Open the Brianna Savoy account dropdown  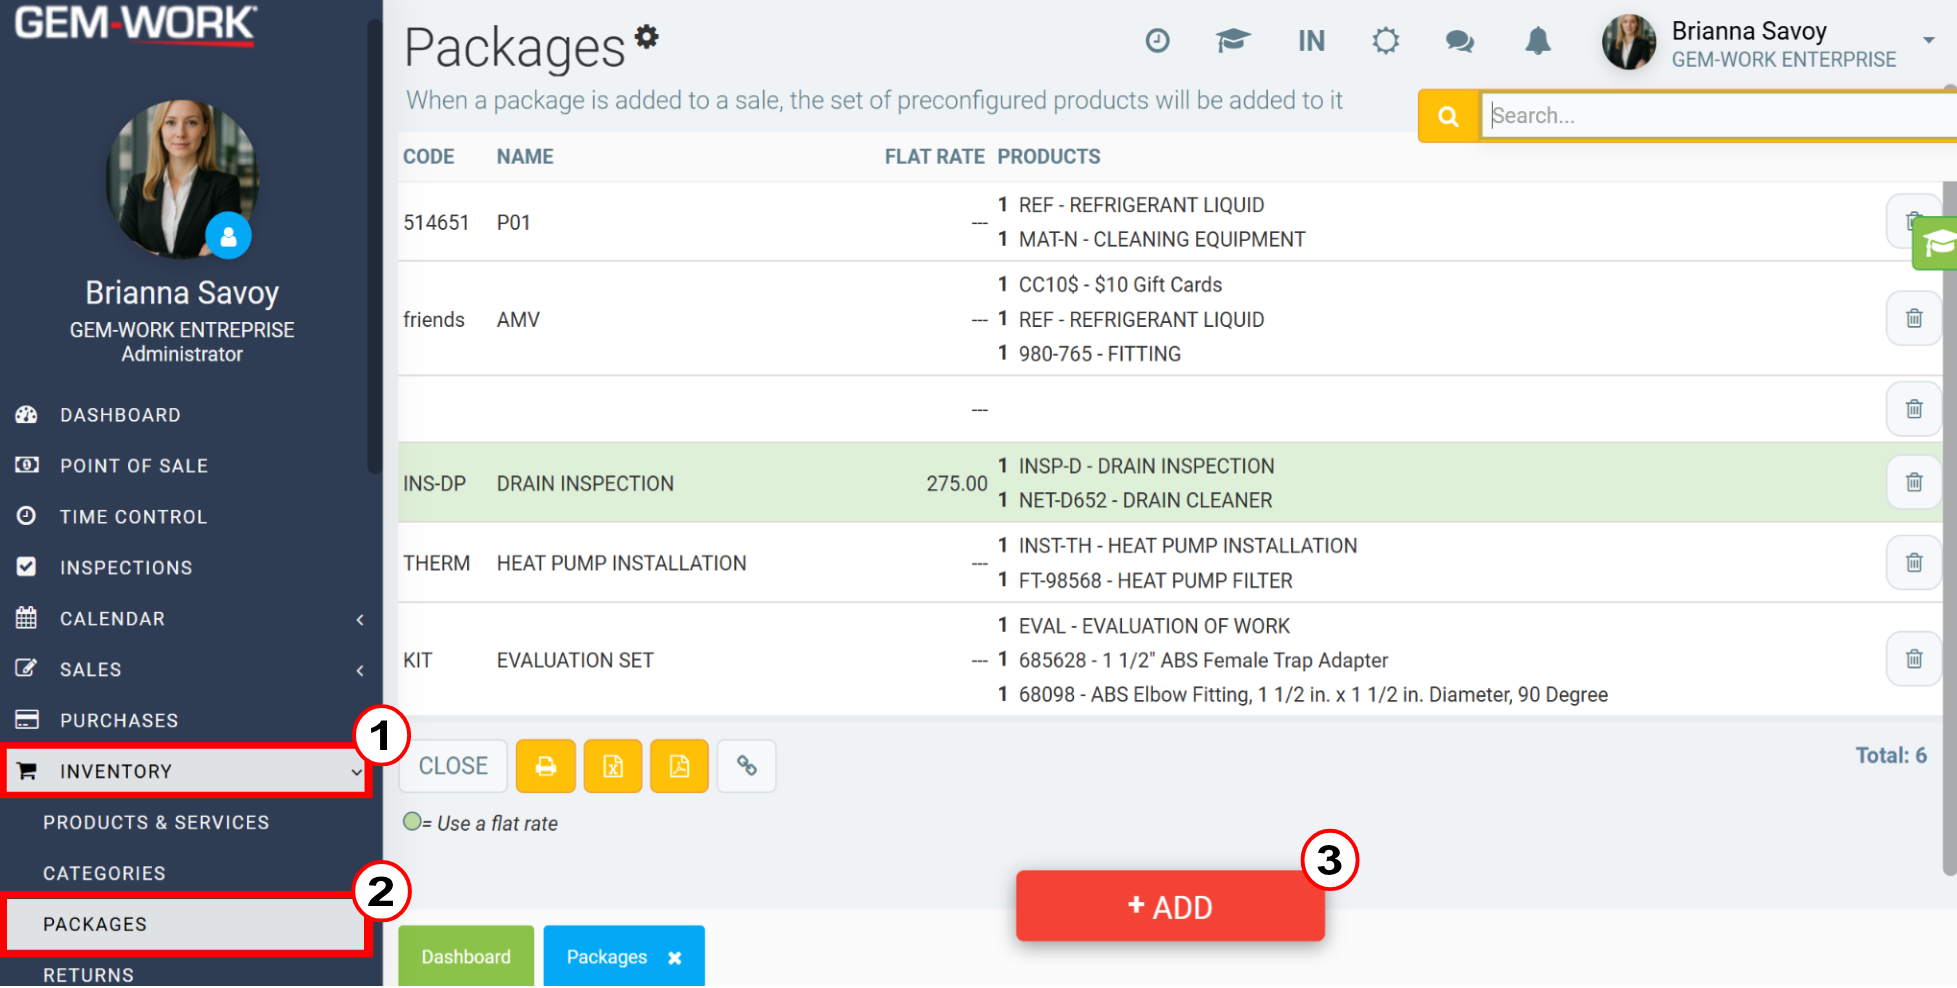tap(1929, 40)
